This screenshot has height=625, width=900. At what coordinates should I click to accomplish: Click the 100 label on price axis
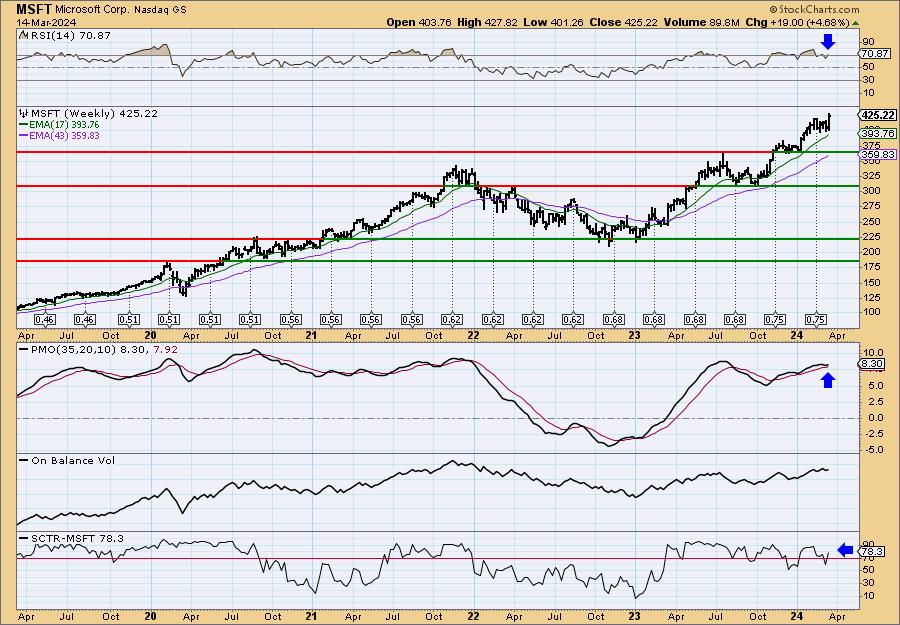(871, 312)
